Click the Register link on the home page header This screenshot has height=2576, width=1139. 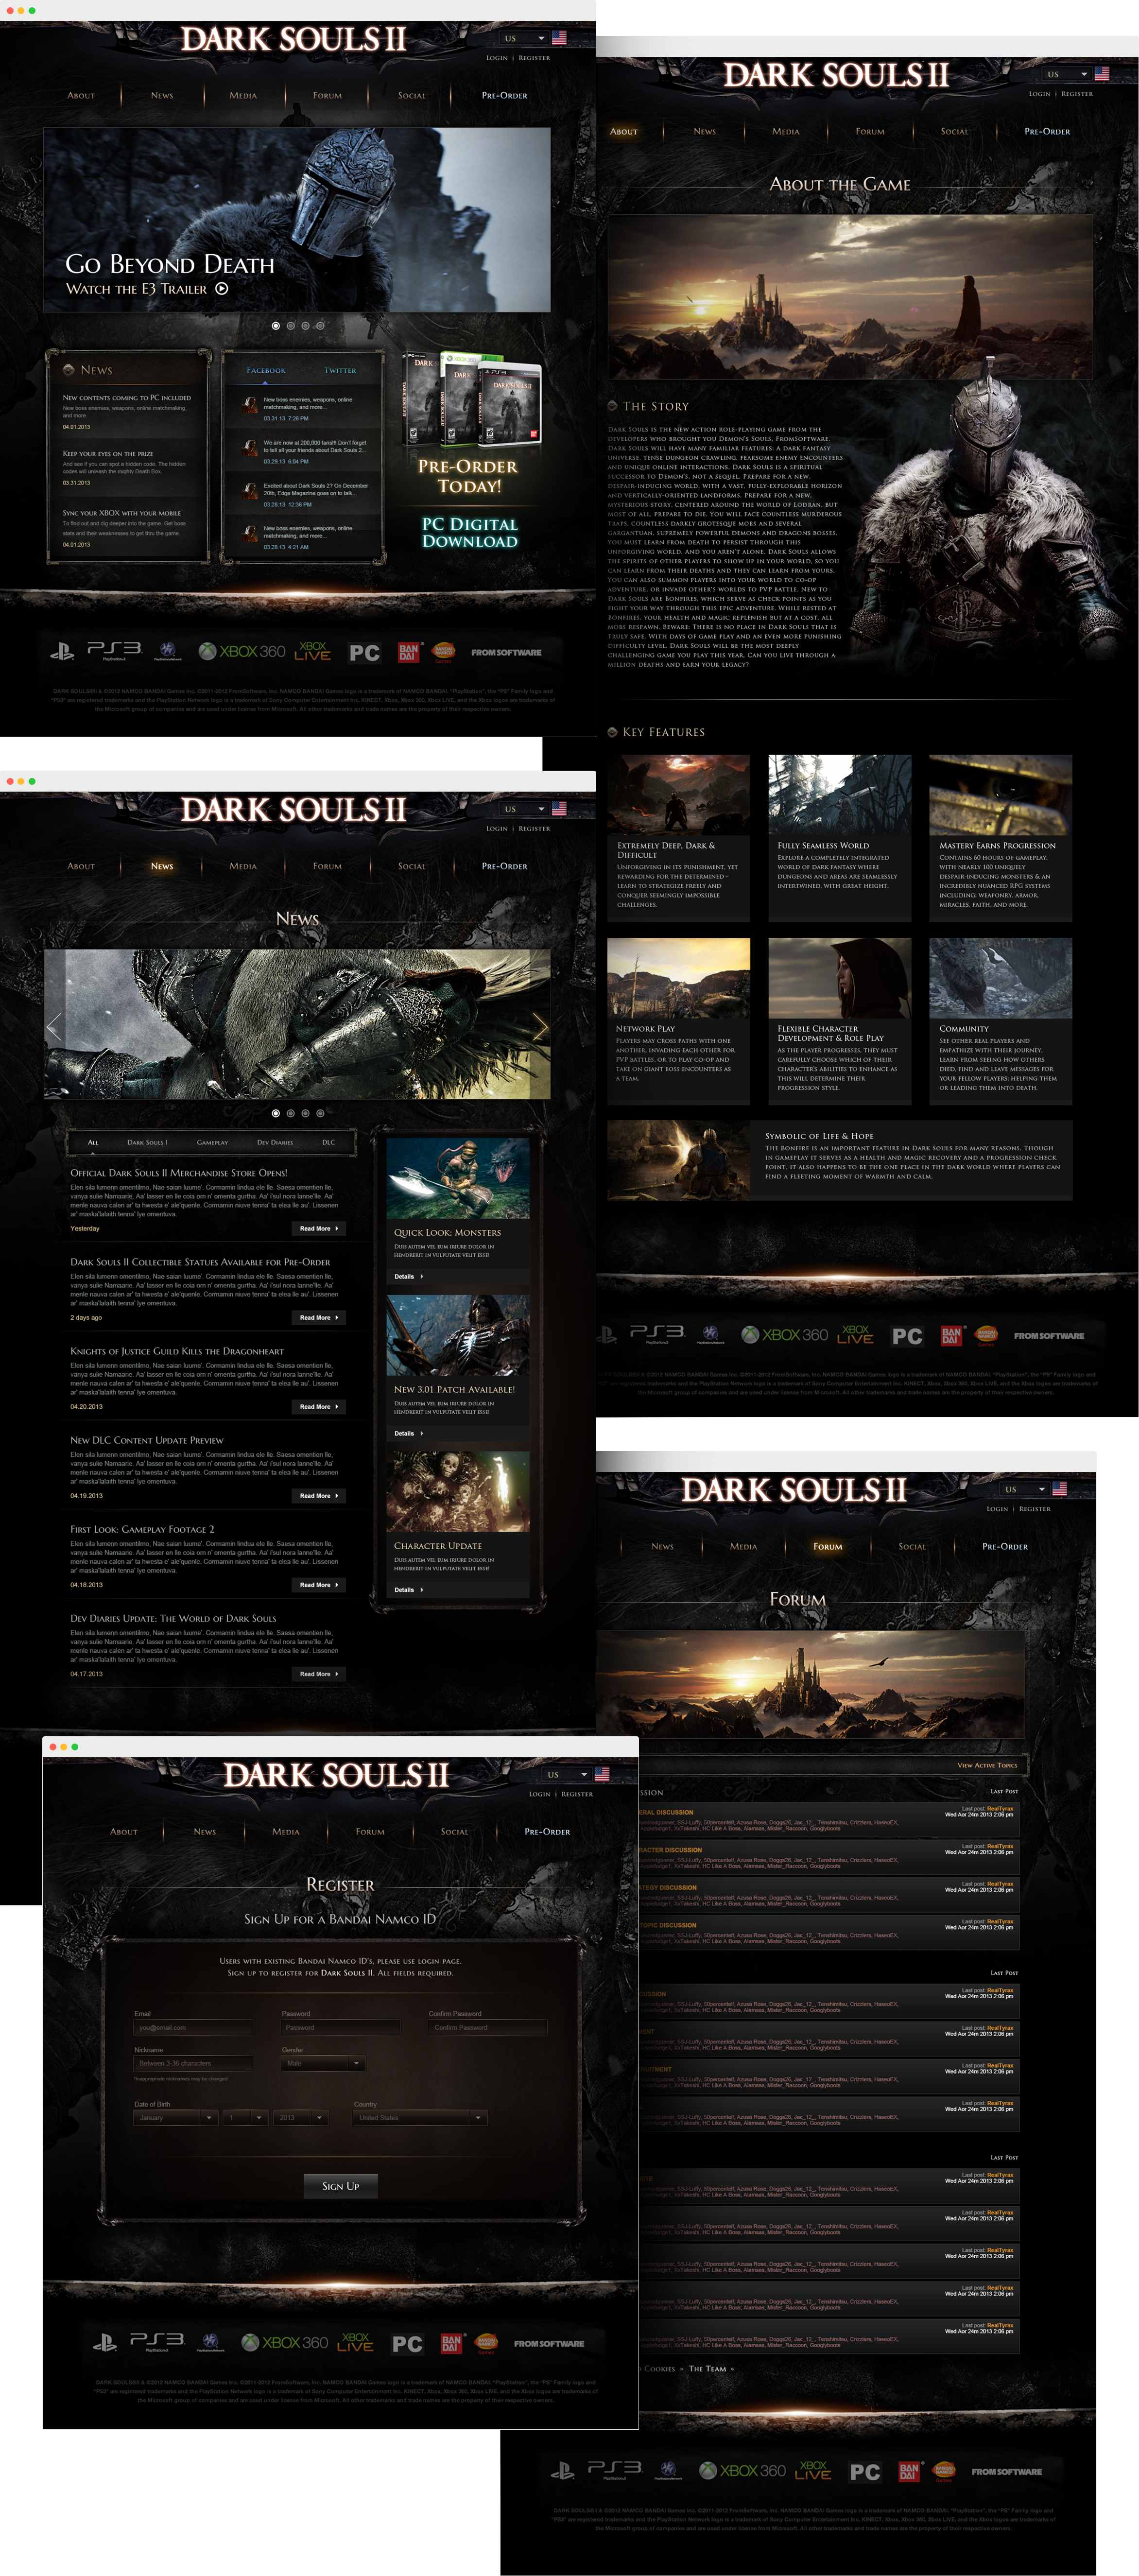(x=534, y=58)
